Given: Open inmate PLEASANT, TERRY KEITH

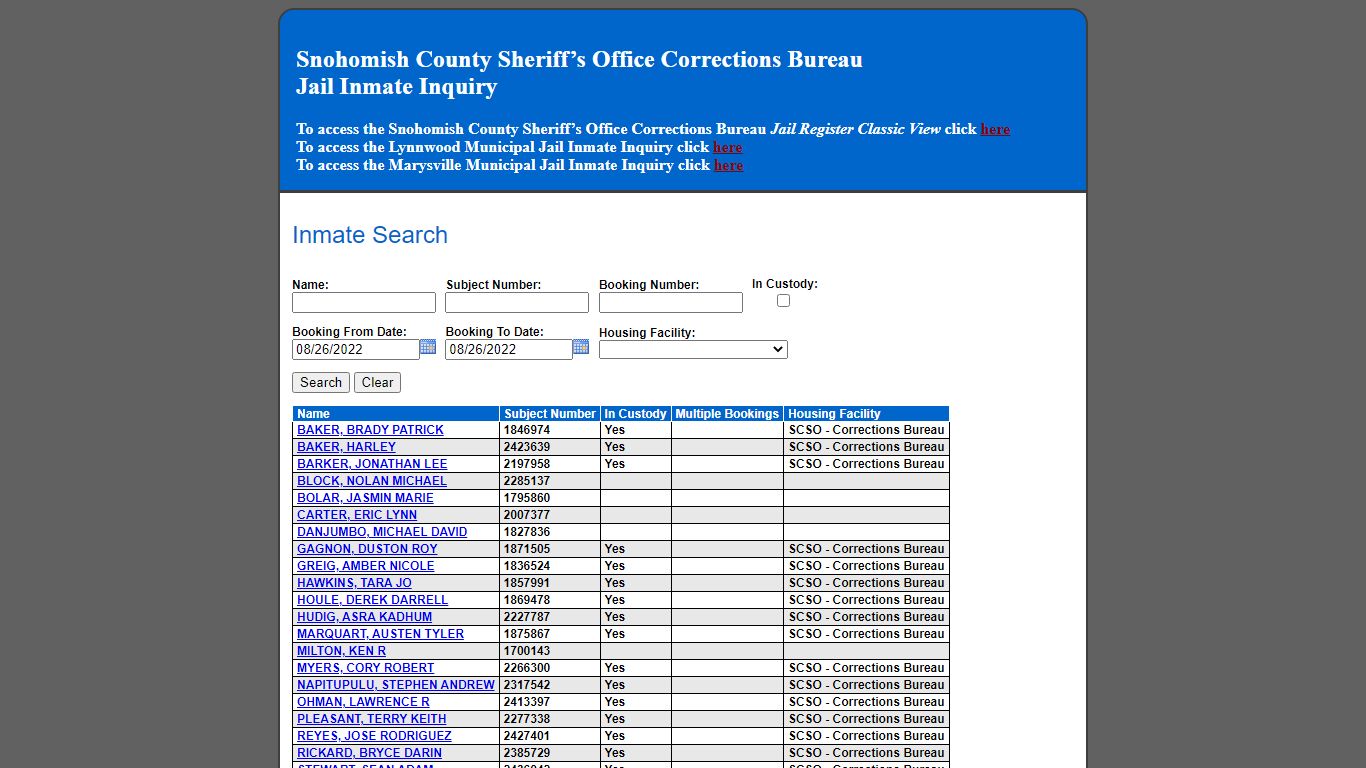Looking at the screenshot, I should click(x=371, y=719).
